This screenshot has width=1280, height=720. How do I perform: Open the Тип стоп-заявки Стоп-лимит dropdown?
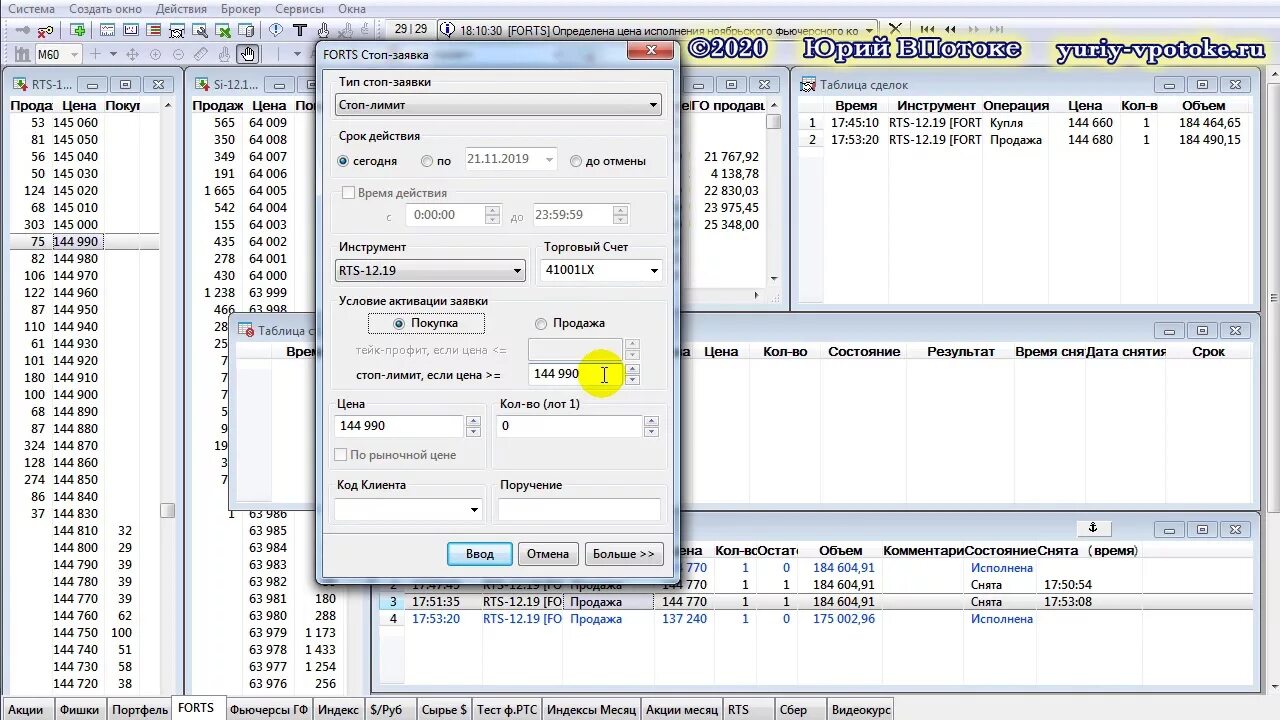(x=498, y=104)
